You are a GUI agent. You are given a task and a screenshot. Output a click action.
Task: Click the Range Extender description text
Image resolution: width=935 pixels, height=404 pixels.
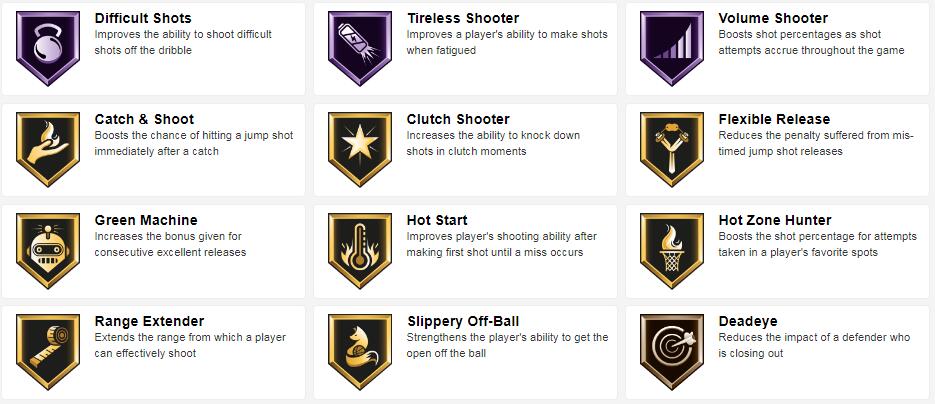click(x=190, y=346)
